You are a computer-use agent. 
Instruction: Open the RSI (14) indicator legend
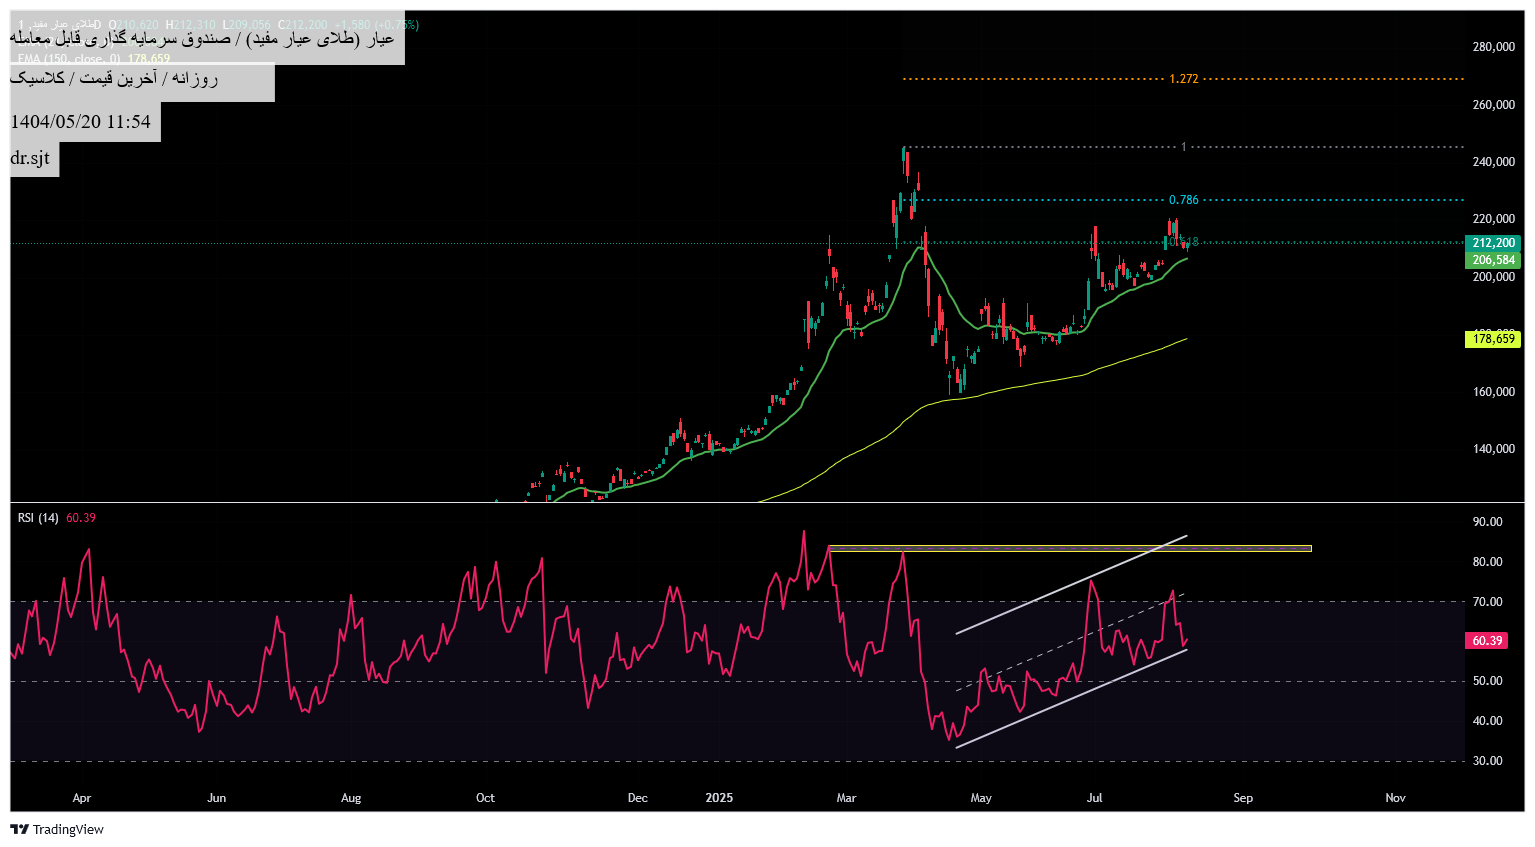click(x=38, y=518)
